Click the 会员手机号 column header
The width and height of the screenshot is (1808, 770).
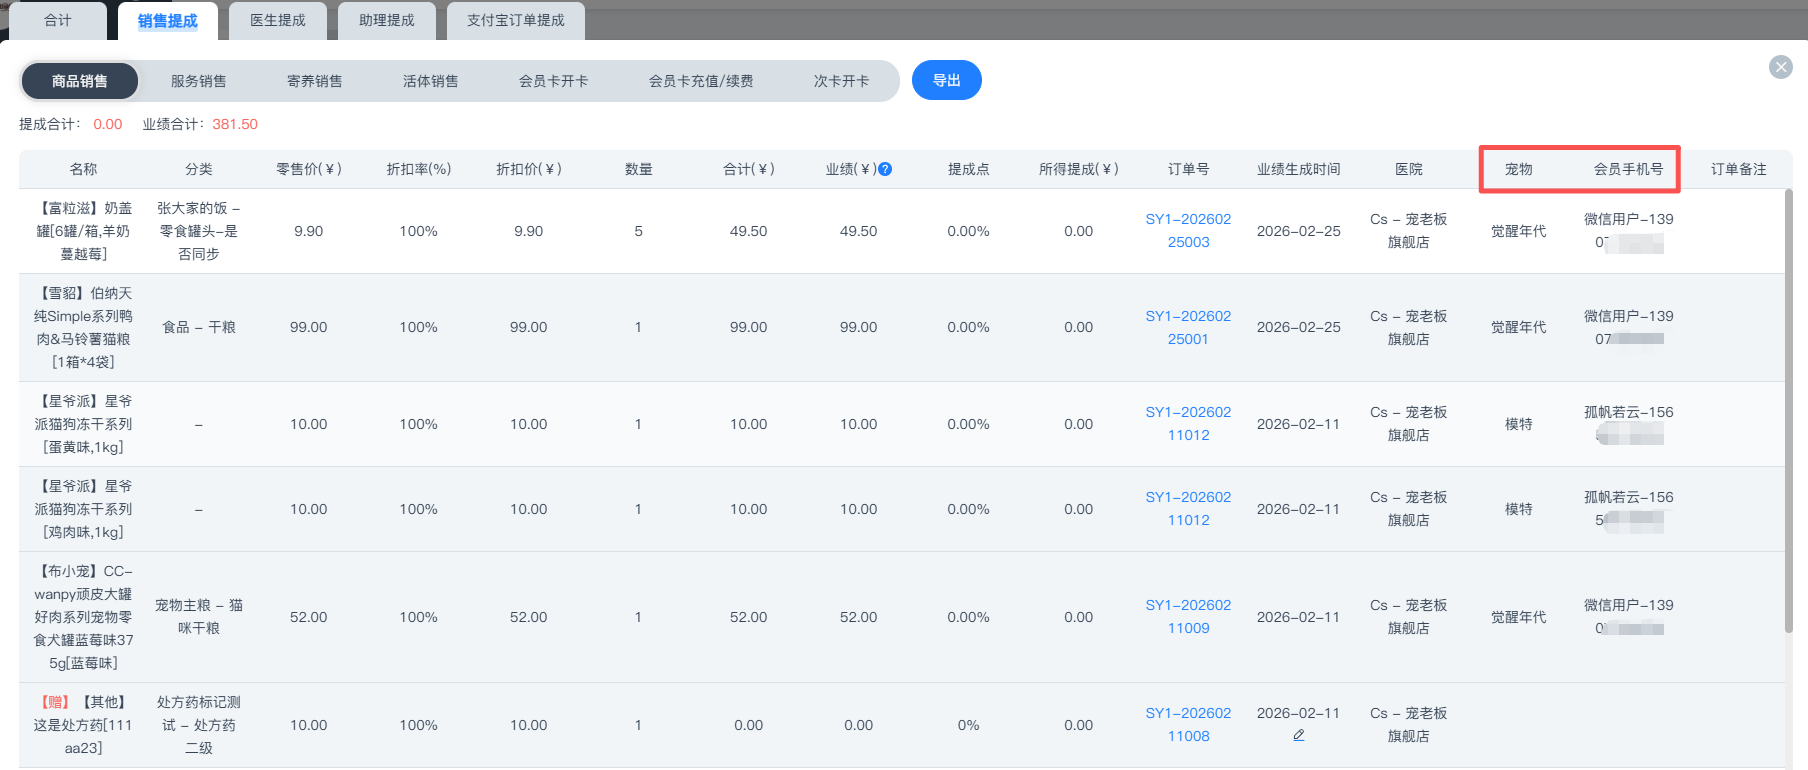tap(1628, 169)
